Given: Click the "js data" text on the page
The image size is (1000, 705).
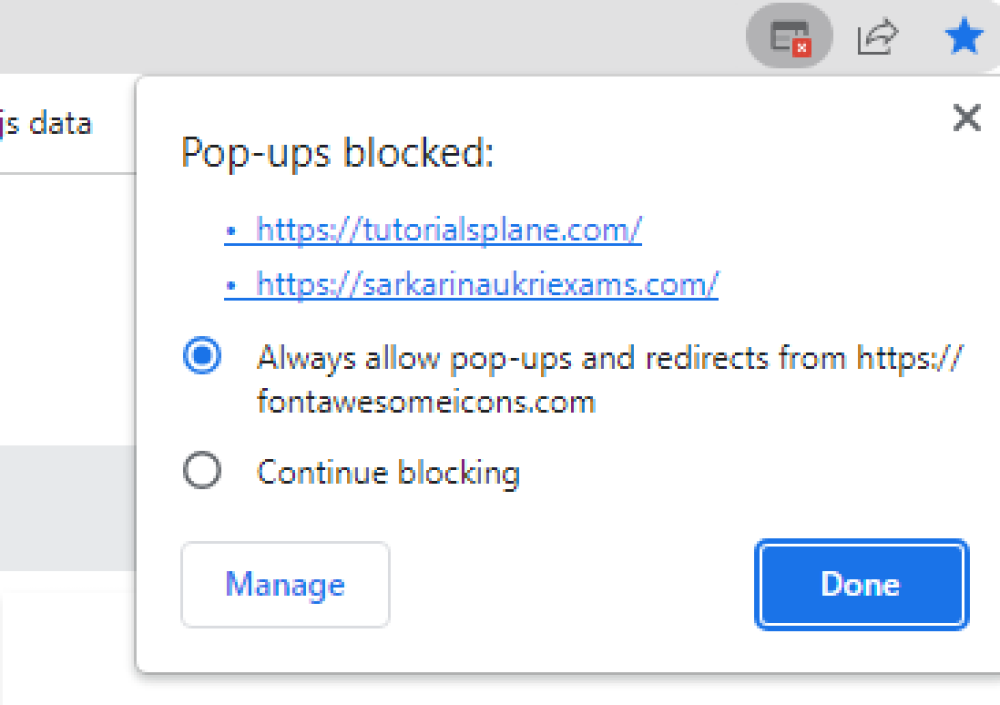Looking at the screenshot, I should (x=46, y=124).
